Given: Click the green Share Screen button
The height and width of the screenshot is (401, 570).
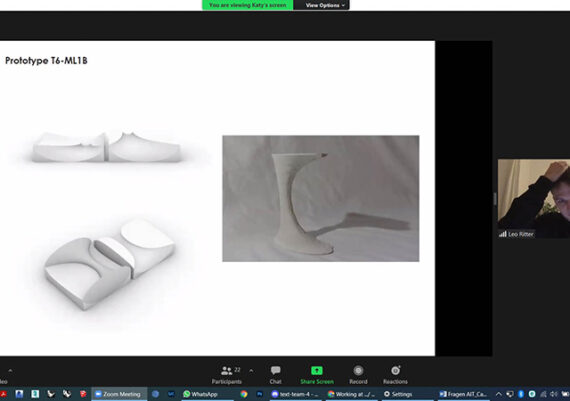Looking at the screenshot, I should pyautogui.click(x=317, y=375).
